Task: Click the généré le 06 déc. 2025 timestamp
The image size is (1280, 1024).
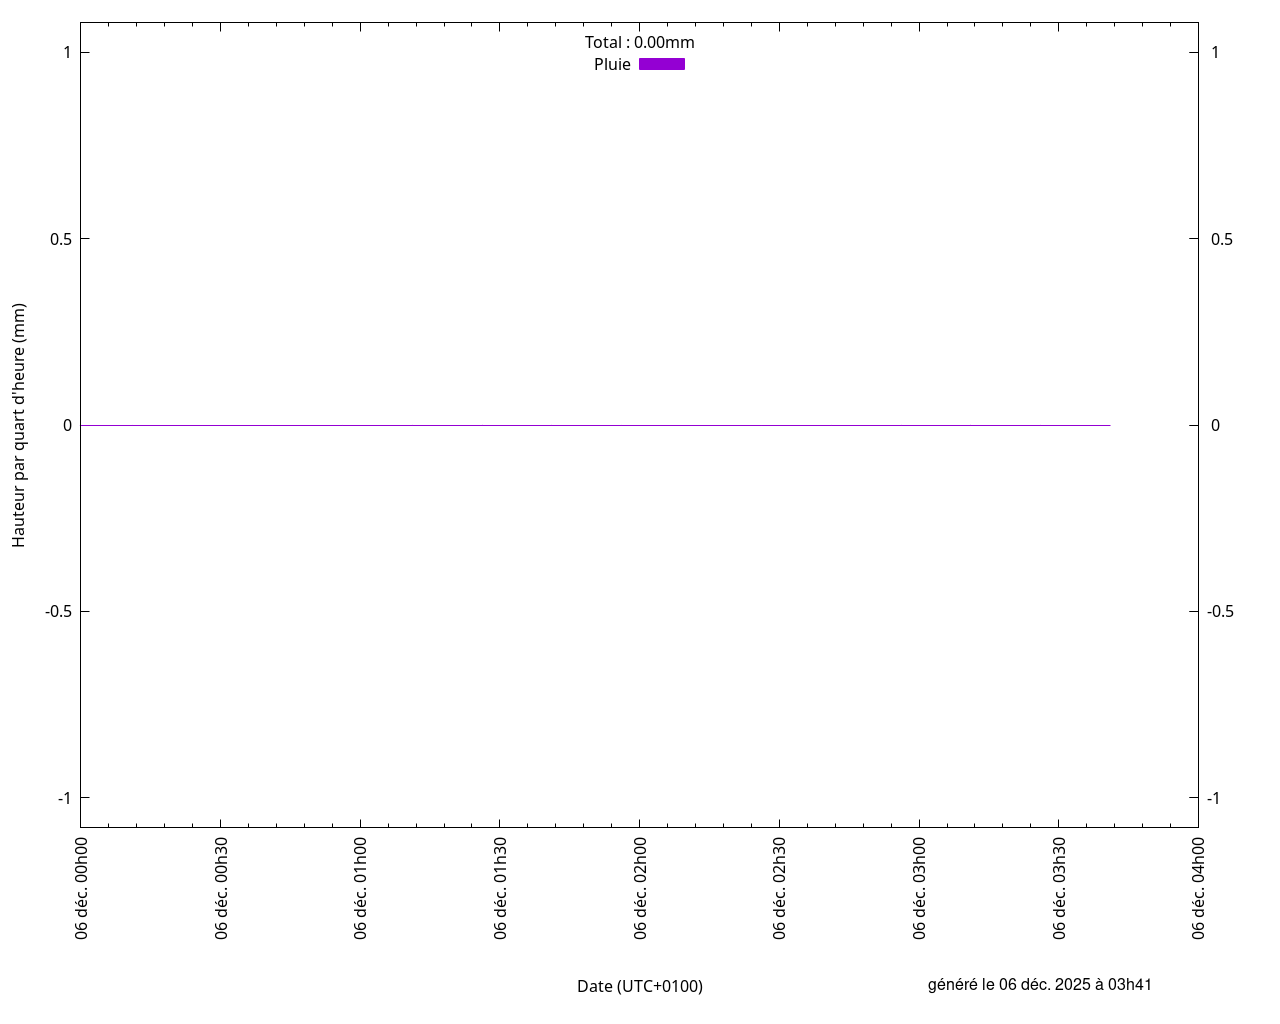Action: [x=1040, y=984]
